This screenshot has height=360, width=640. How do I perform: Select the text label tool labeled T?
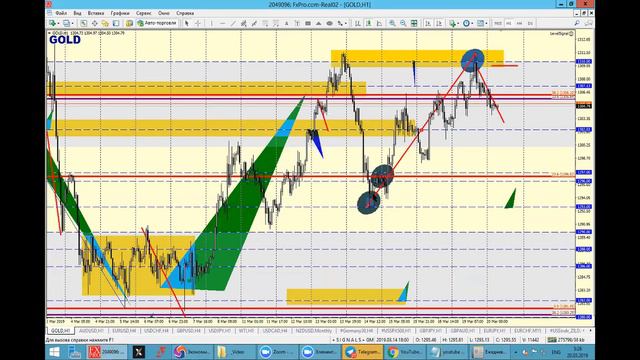(x=297, y=23)
